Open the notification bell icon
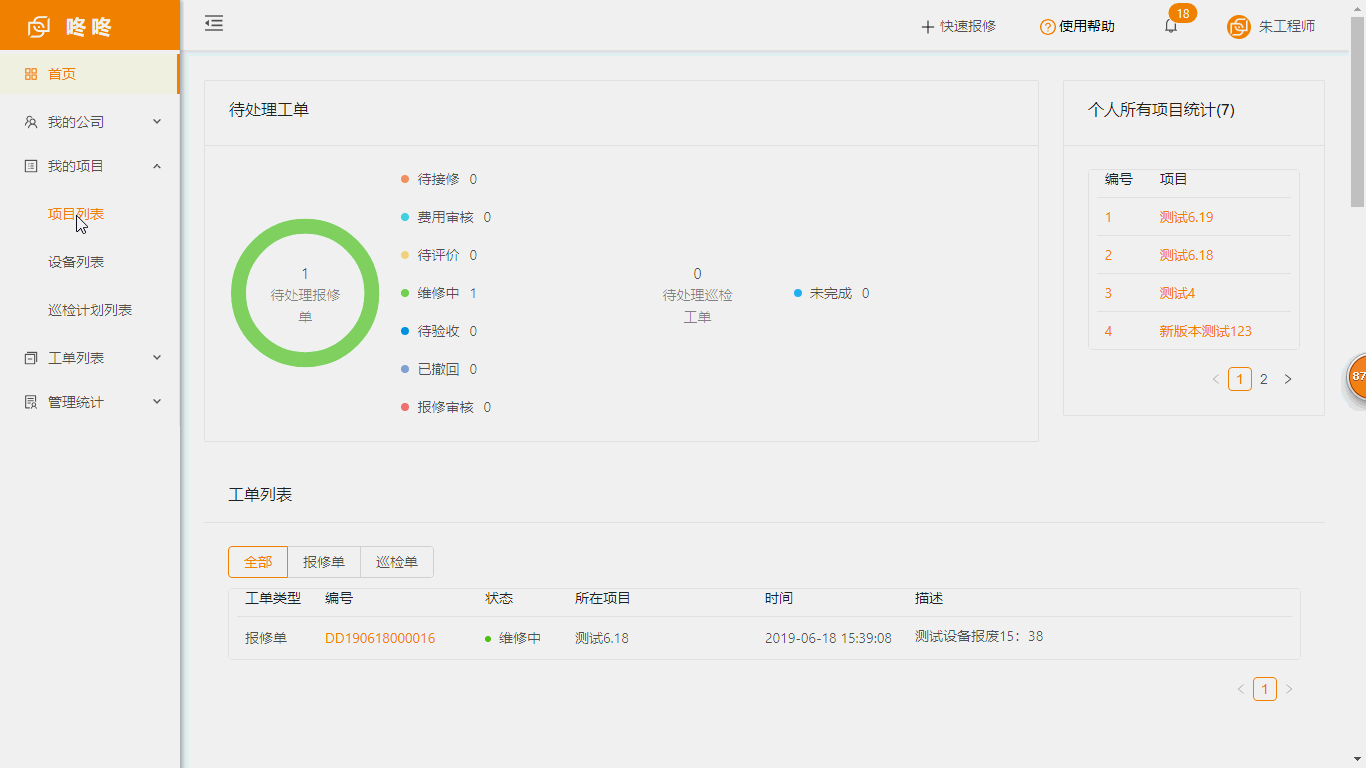 (1171, 27)
